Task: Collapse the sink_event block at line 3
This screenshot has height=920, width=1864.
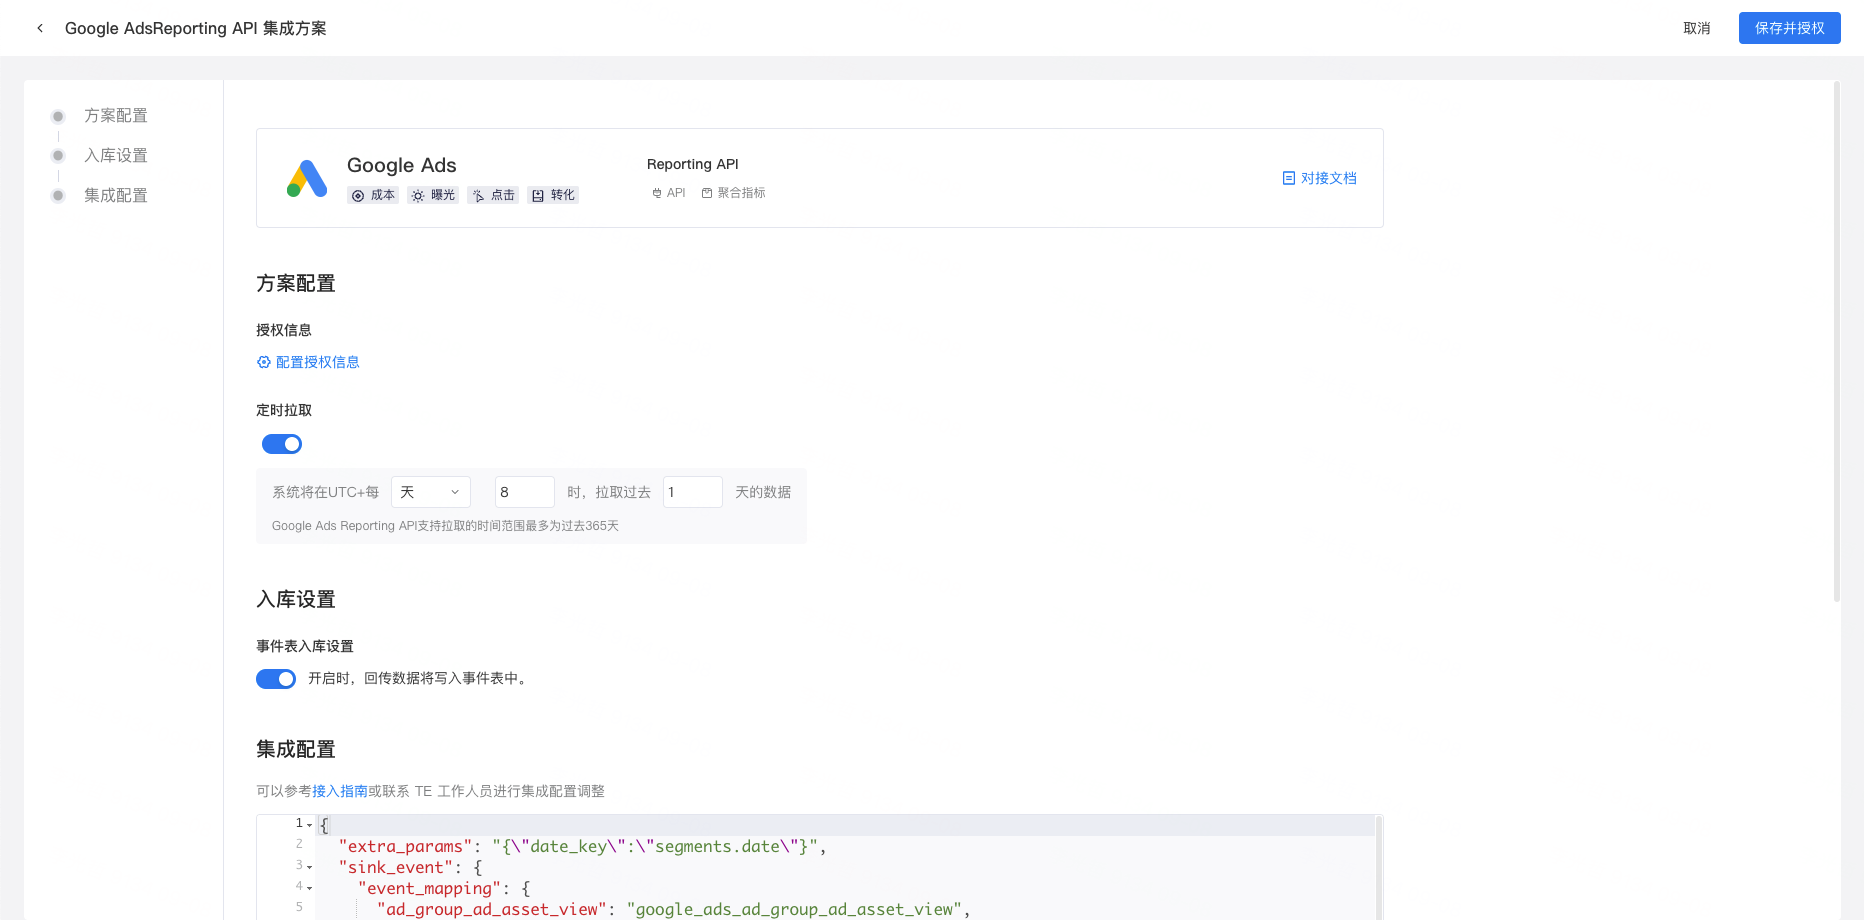Action: click(x=308, y=866)
